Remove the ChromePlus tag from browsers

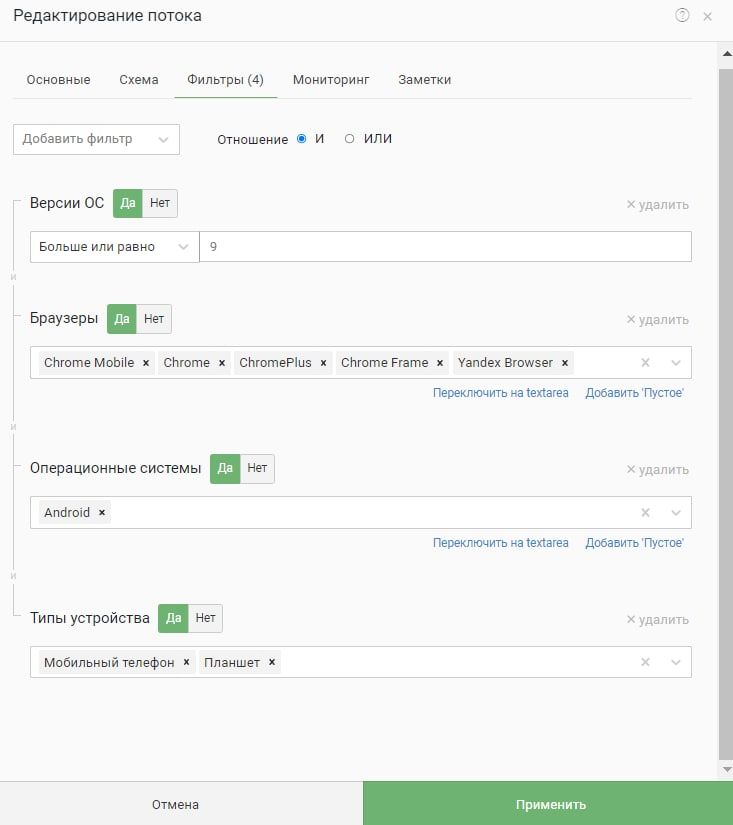(x=324, y=363)
